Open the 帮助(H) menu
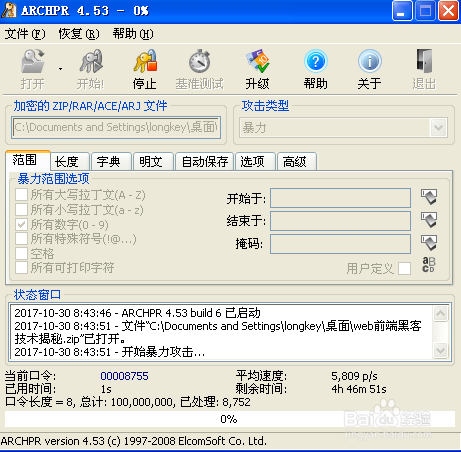This screenshot has width=461, height=452. point(133,34)
